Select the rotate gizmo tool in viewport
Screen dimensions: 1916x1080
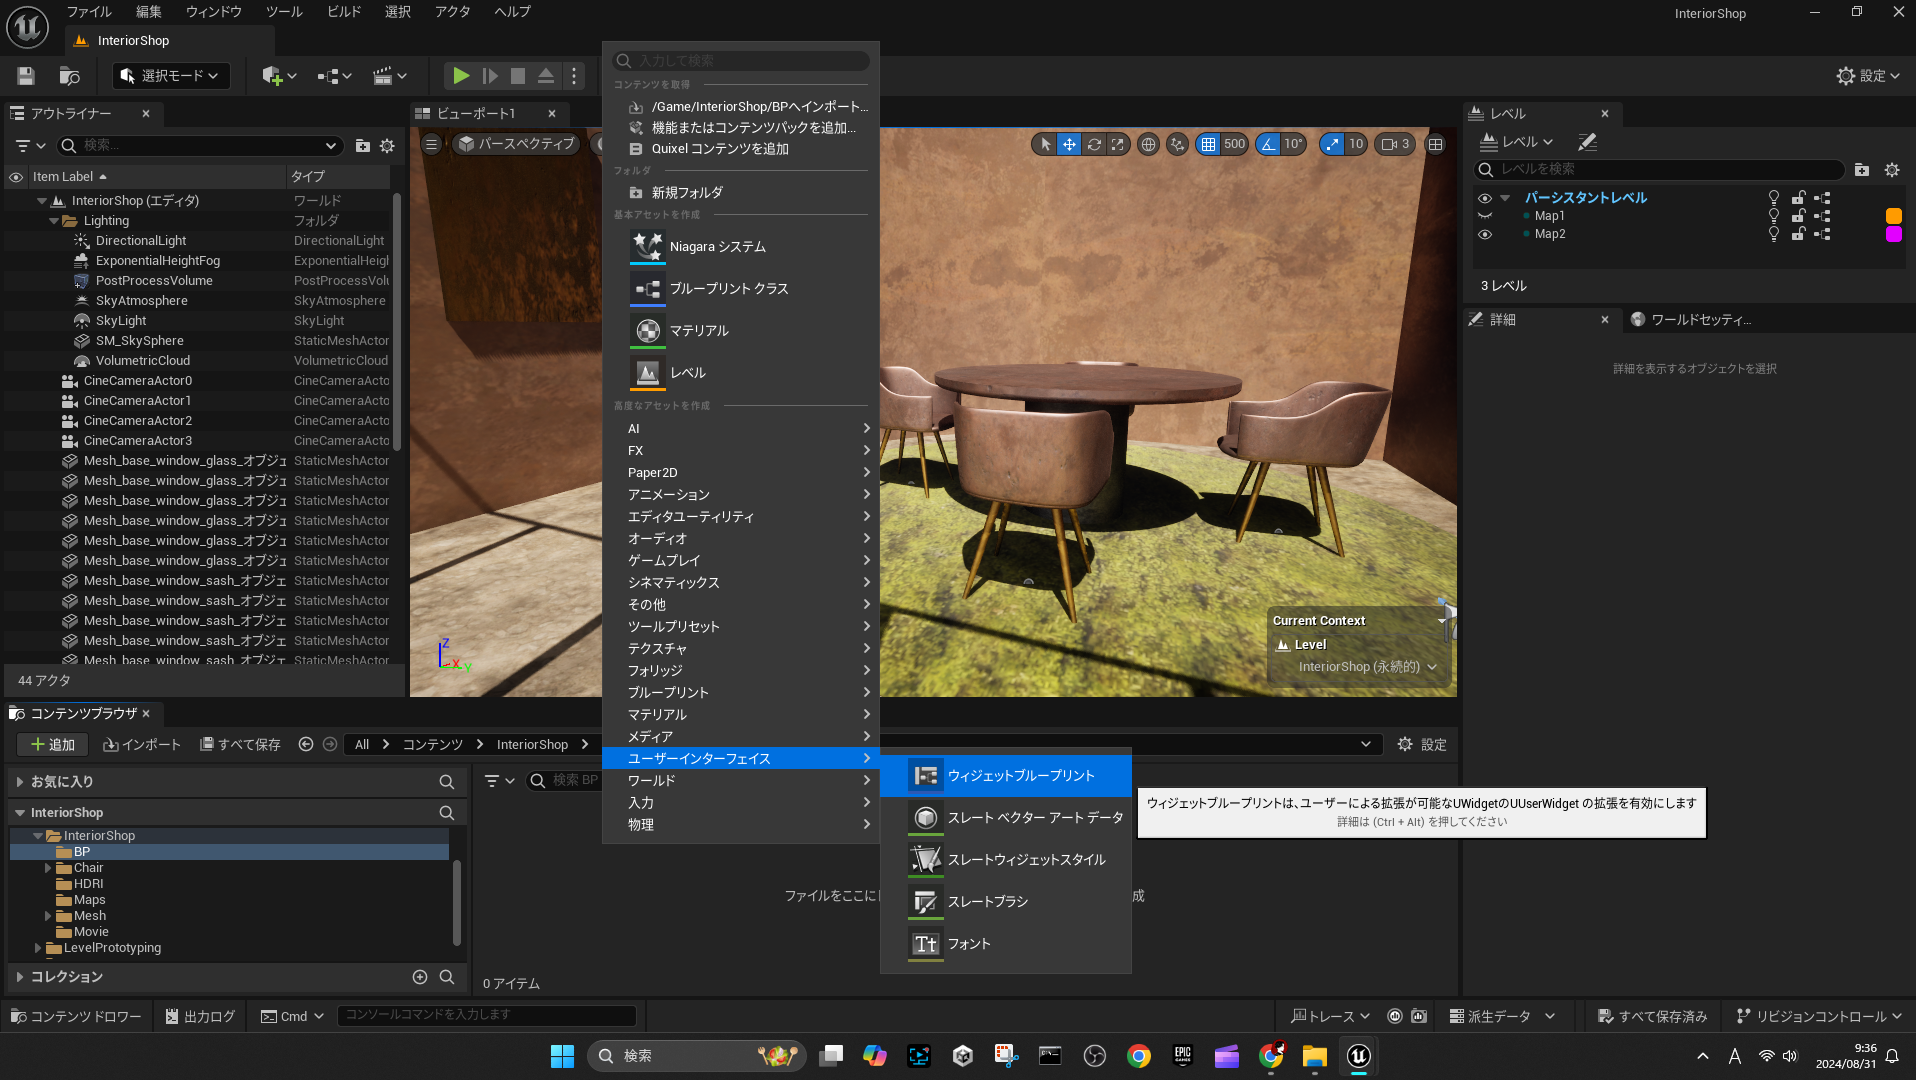[x=1094, y=144]
